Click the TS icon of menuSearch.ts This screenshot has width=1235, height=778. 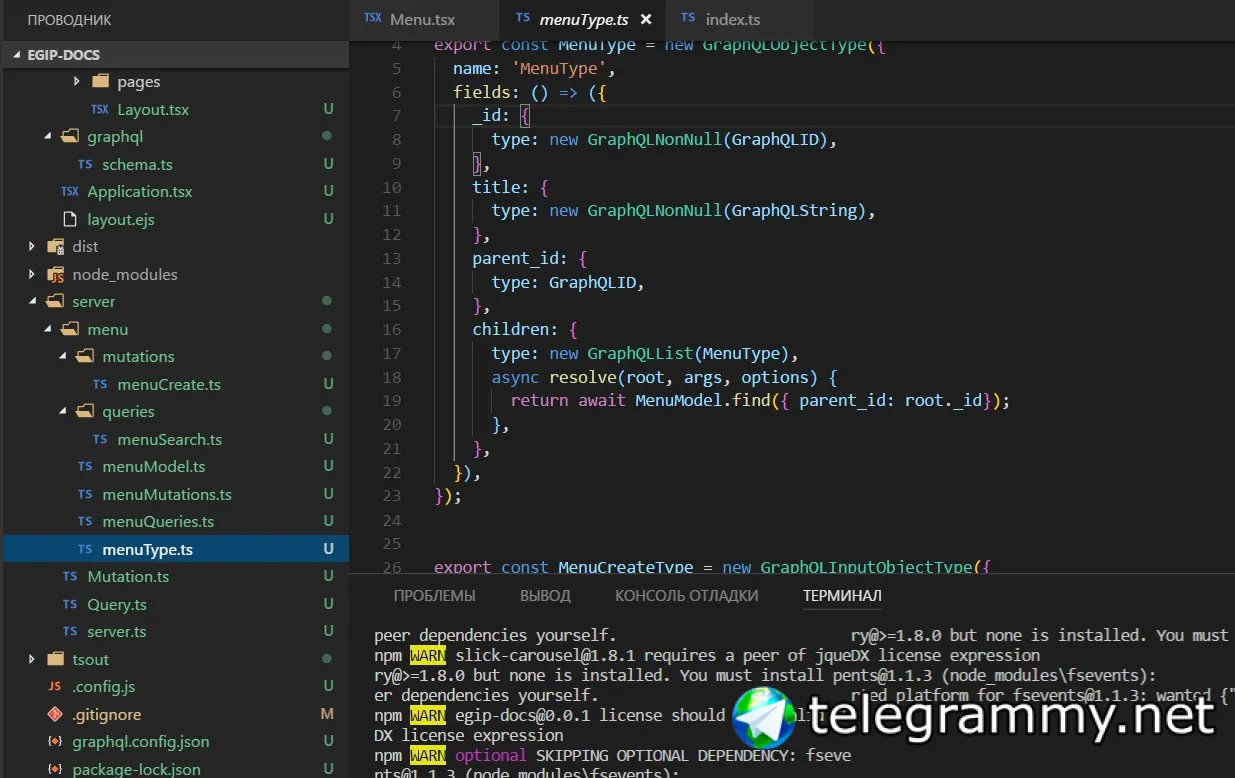(x=99, y=439)
